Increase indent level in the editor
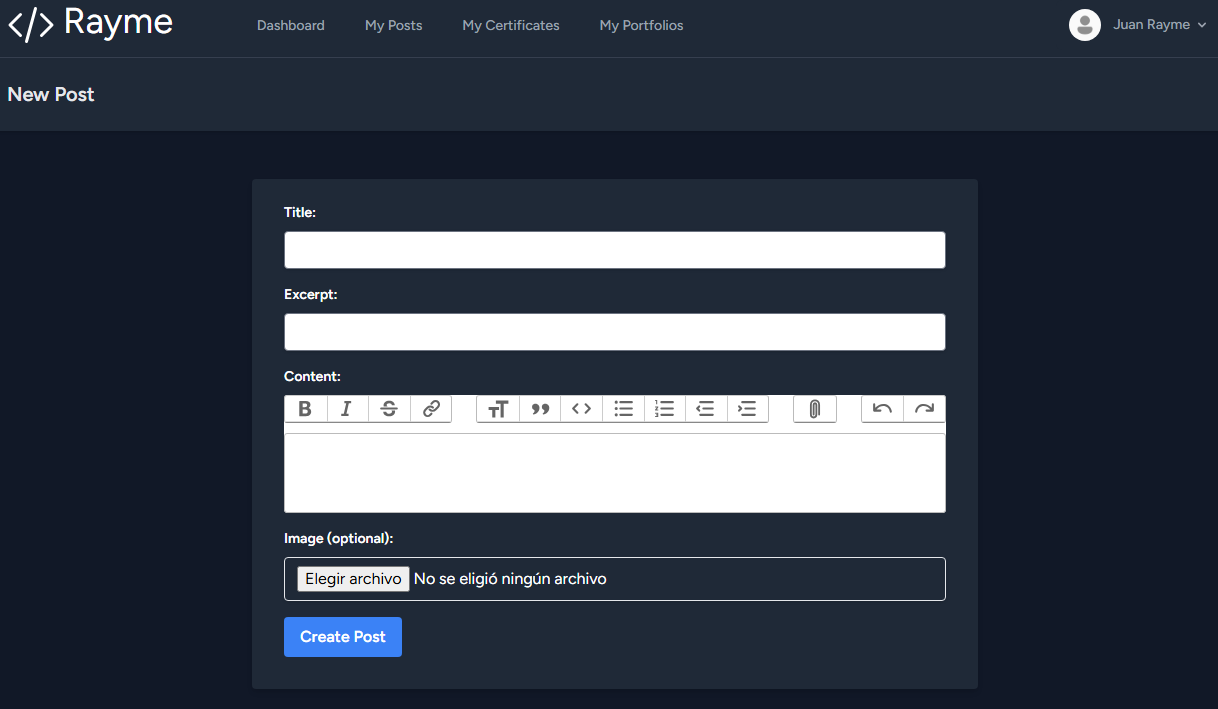The image size is (1218, 709). click(x=747, y=409)
